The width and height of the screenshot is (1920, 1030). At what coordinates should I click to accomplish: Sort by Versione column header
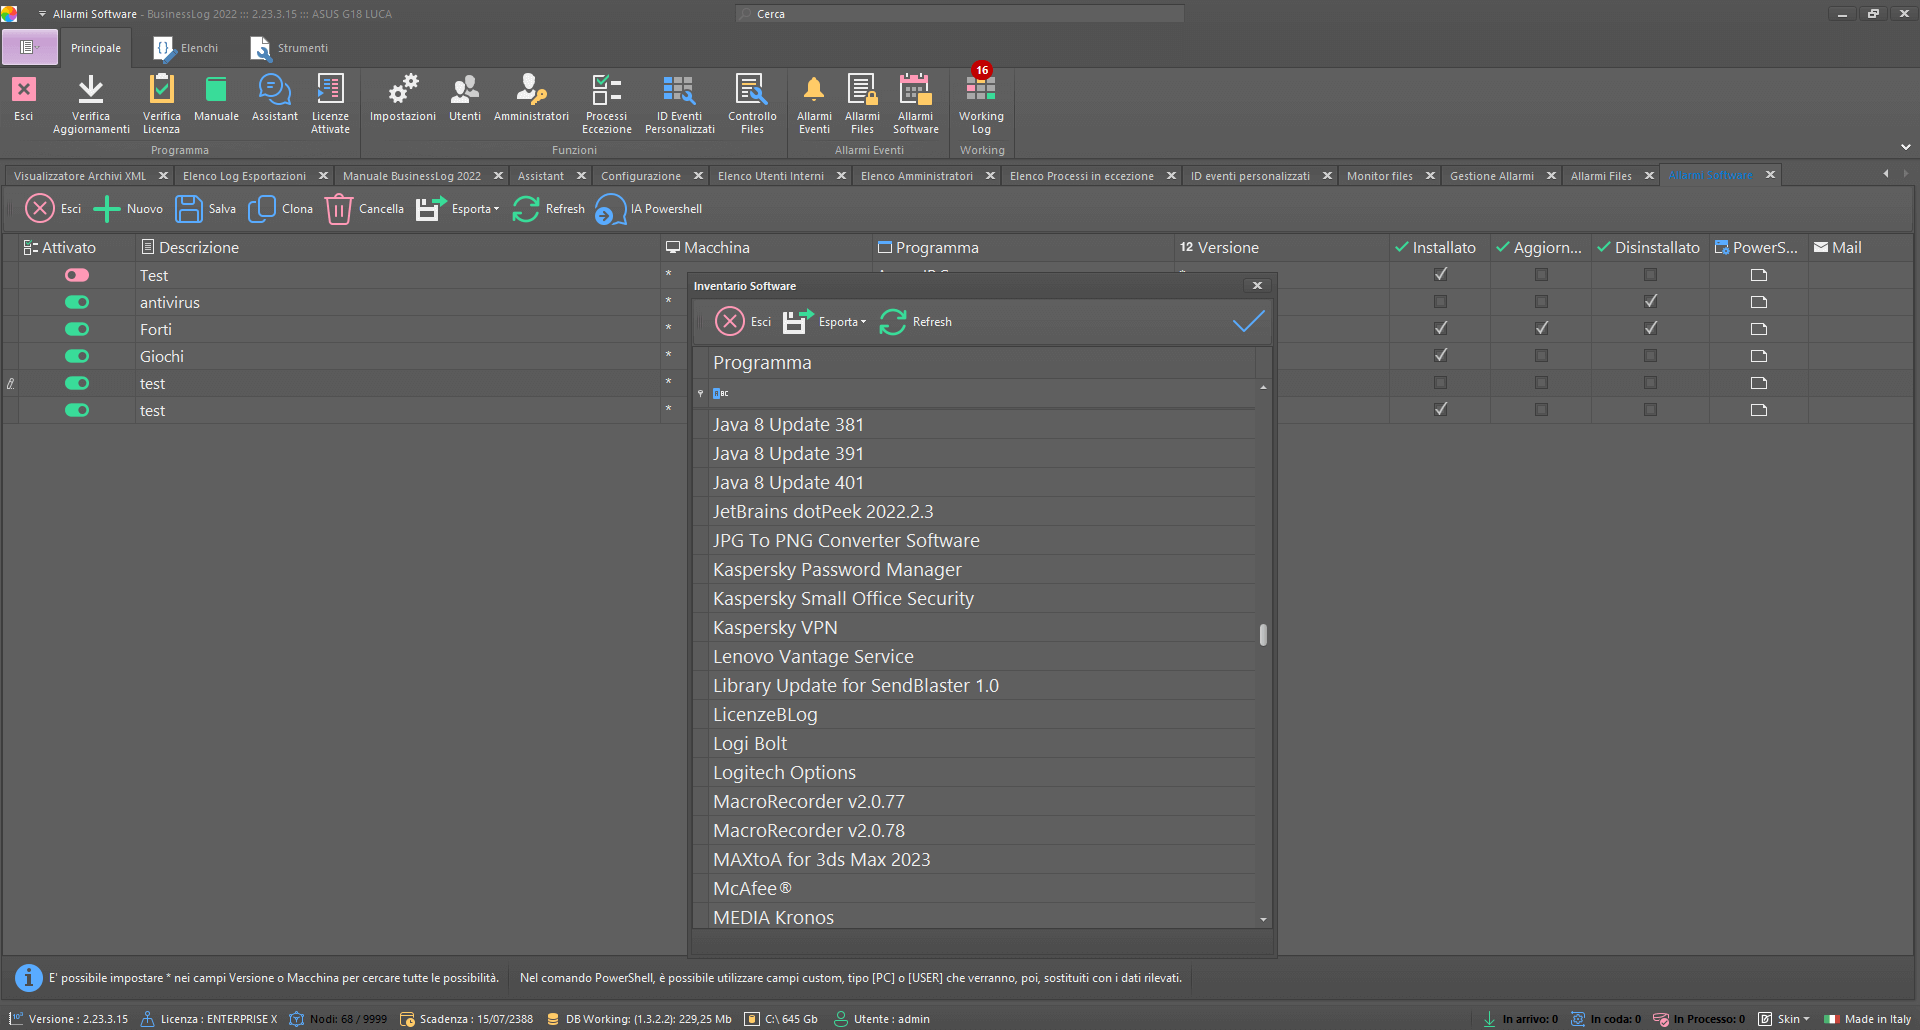click(x=1282, y=247)
